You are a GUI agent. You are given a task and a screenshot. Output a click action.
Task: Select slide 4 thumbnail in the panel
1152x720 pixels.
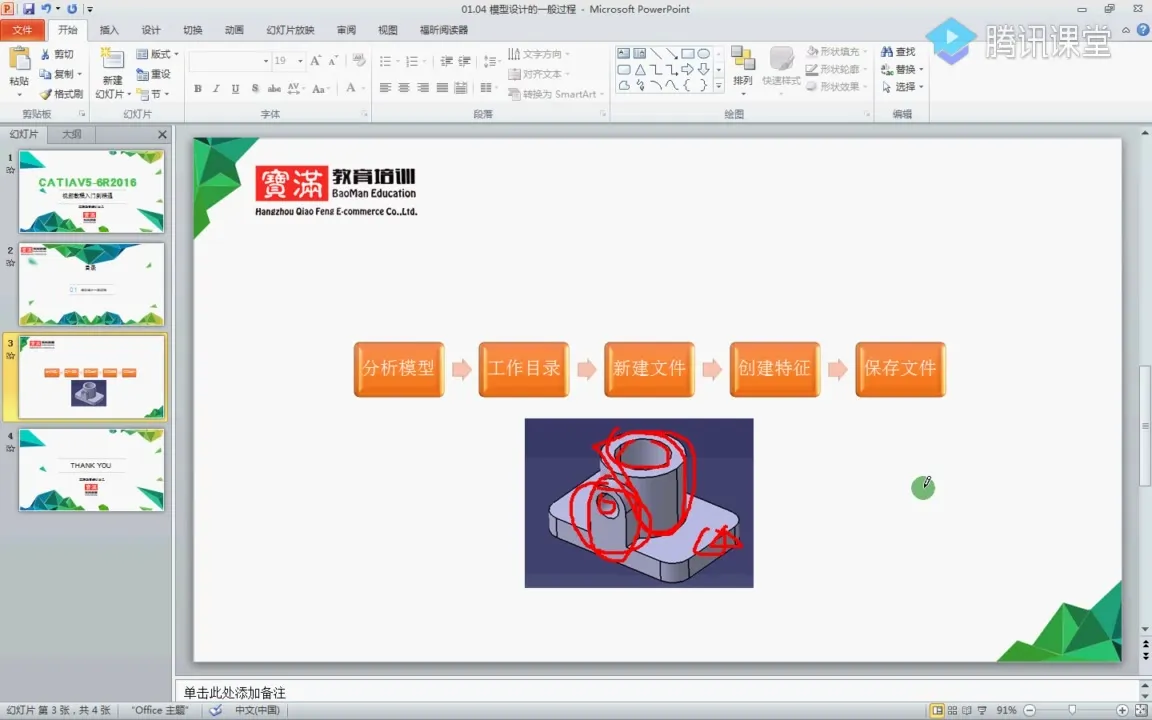[91, 470]
